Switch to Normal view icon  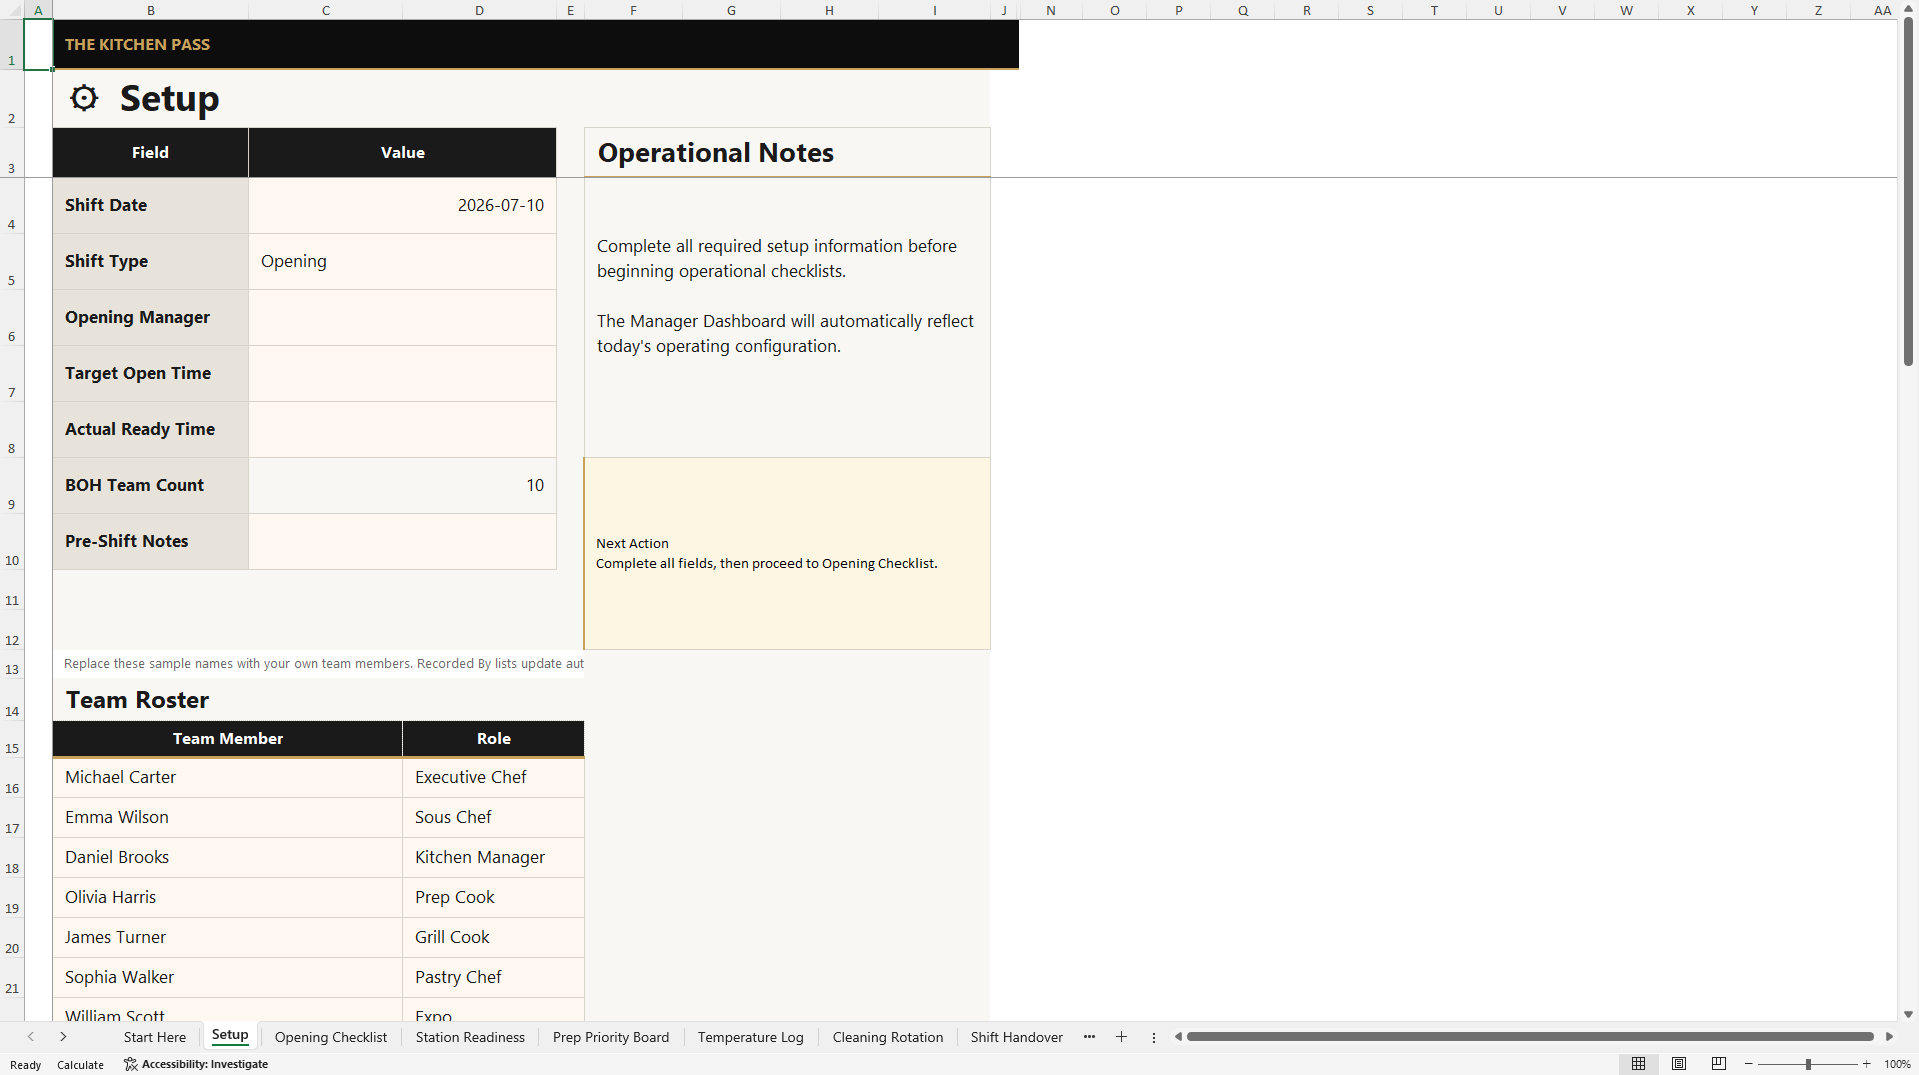(x=1638, y=1064)
